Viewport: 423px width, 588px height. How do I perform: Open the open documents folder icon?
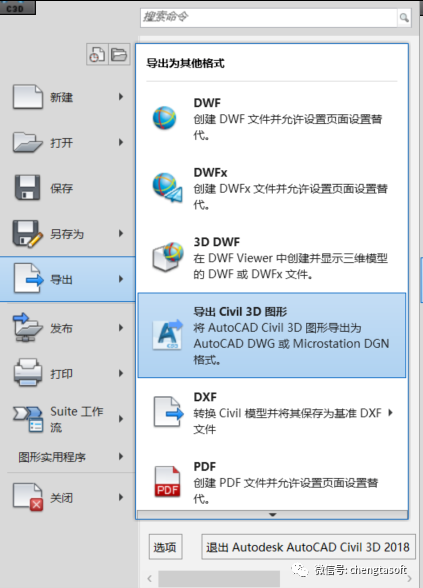(119, 55)
